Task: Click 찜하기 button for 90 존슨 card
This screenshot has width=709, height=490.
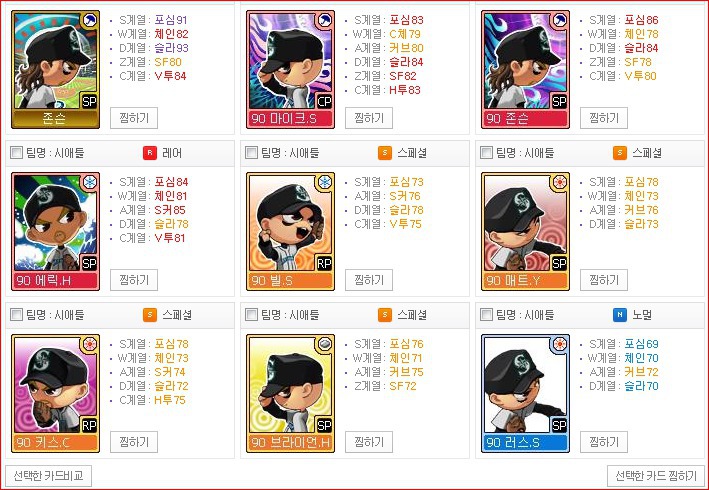Action: pyautogui.click(x=604, y=118)
